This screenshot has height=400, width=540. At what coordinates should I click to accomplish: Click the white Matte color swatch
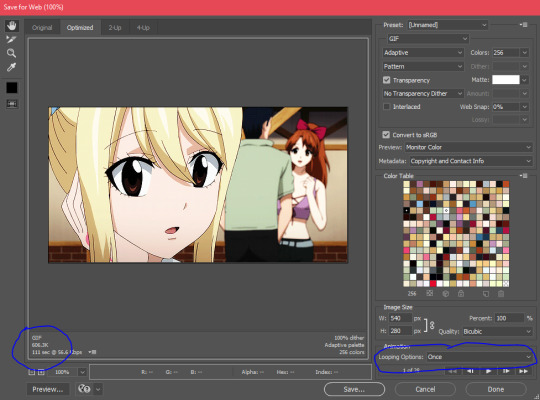pyautogui.click(x=506, y=80)
